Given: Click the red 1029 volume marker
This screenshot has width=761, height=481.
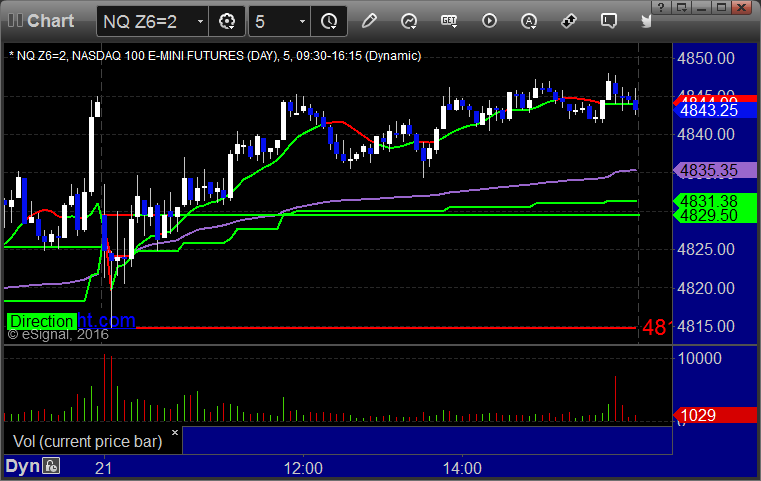Looking at the screenshot, I should [715, 415].
